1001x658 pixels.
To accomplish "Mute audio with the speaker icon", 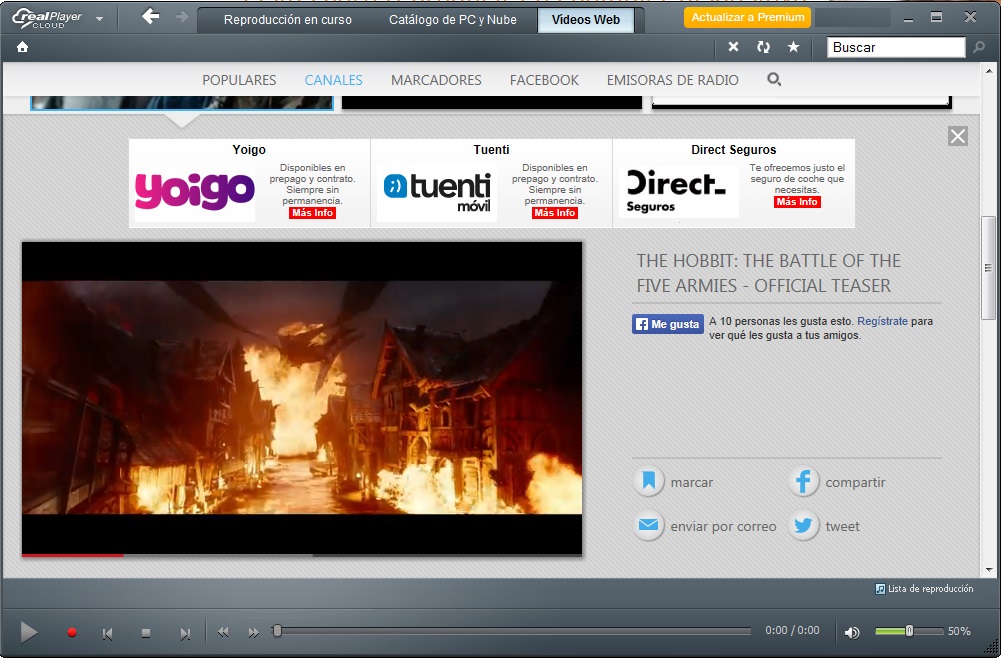I will (x=852, y=632).
